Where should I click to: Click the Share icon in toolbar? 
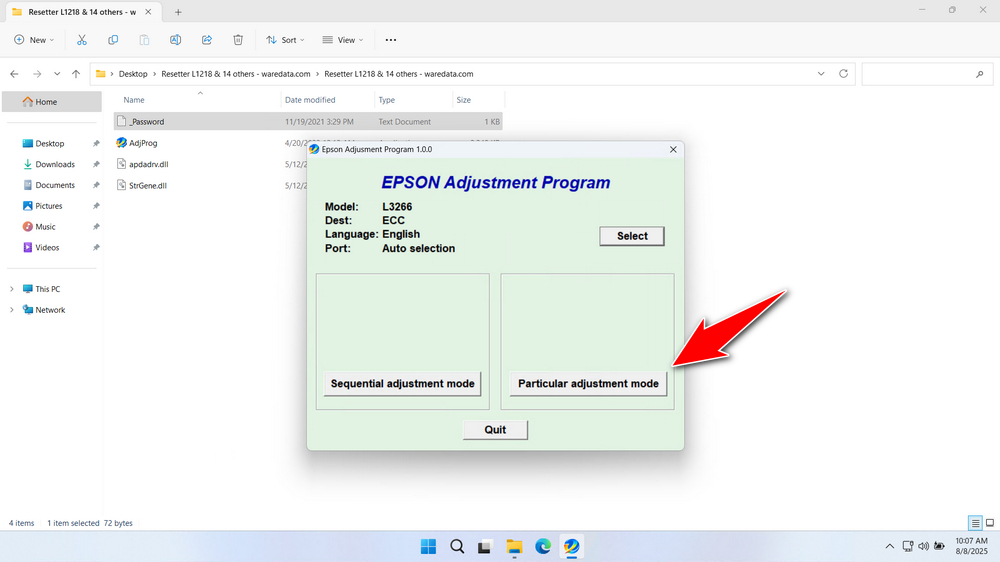tap(207, 40)
